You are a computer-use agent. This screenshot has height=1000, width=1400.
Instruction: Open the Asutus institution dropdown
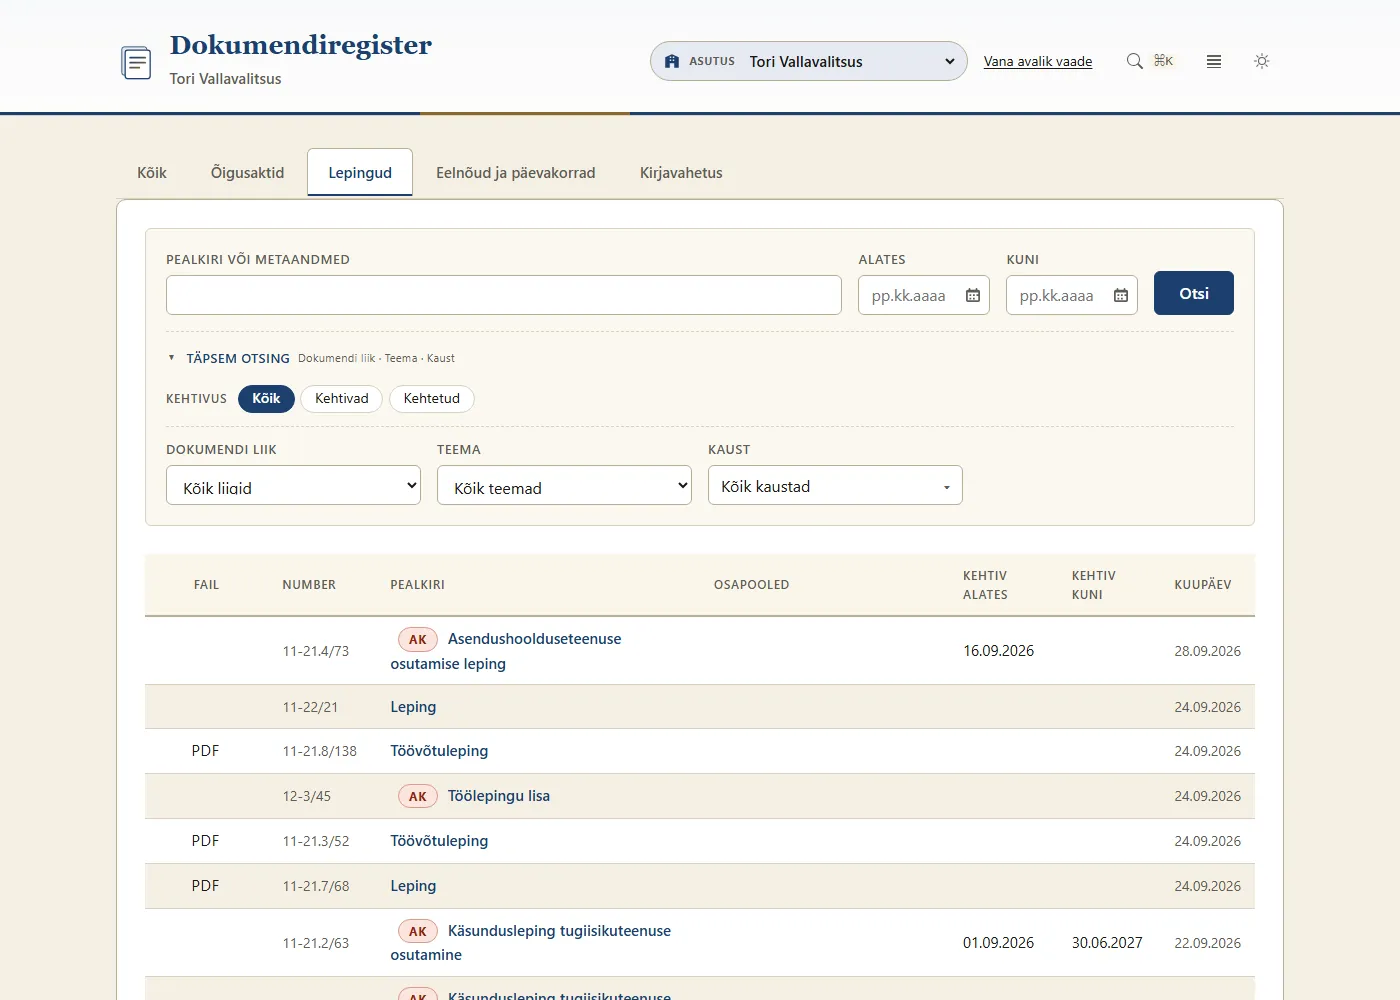pyautogui.click(x=809, y=61)
